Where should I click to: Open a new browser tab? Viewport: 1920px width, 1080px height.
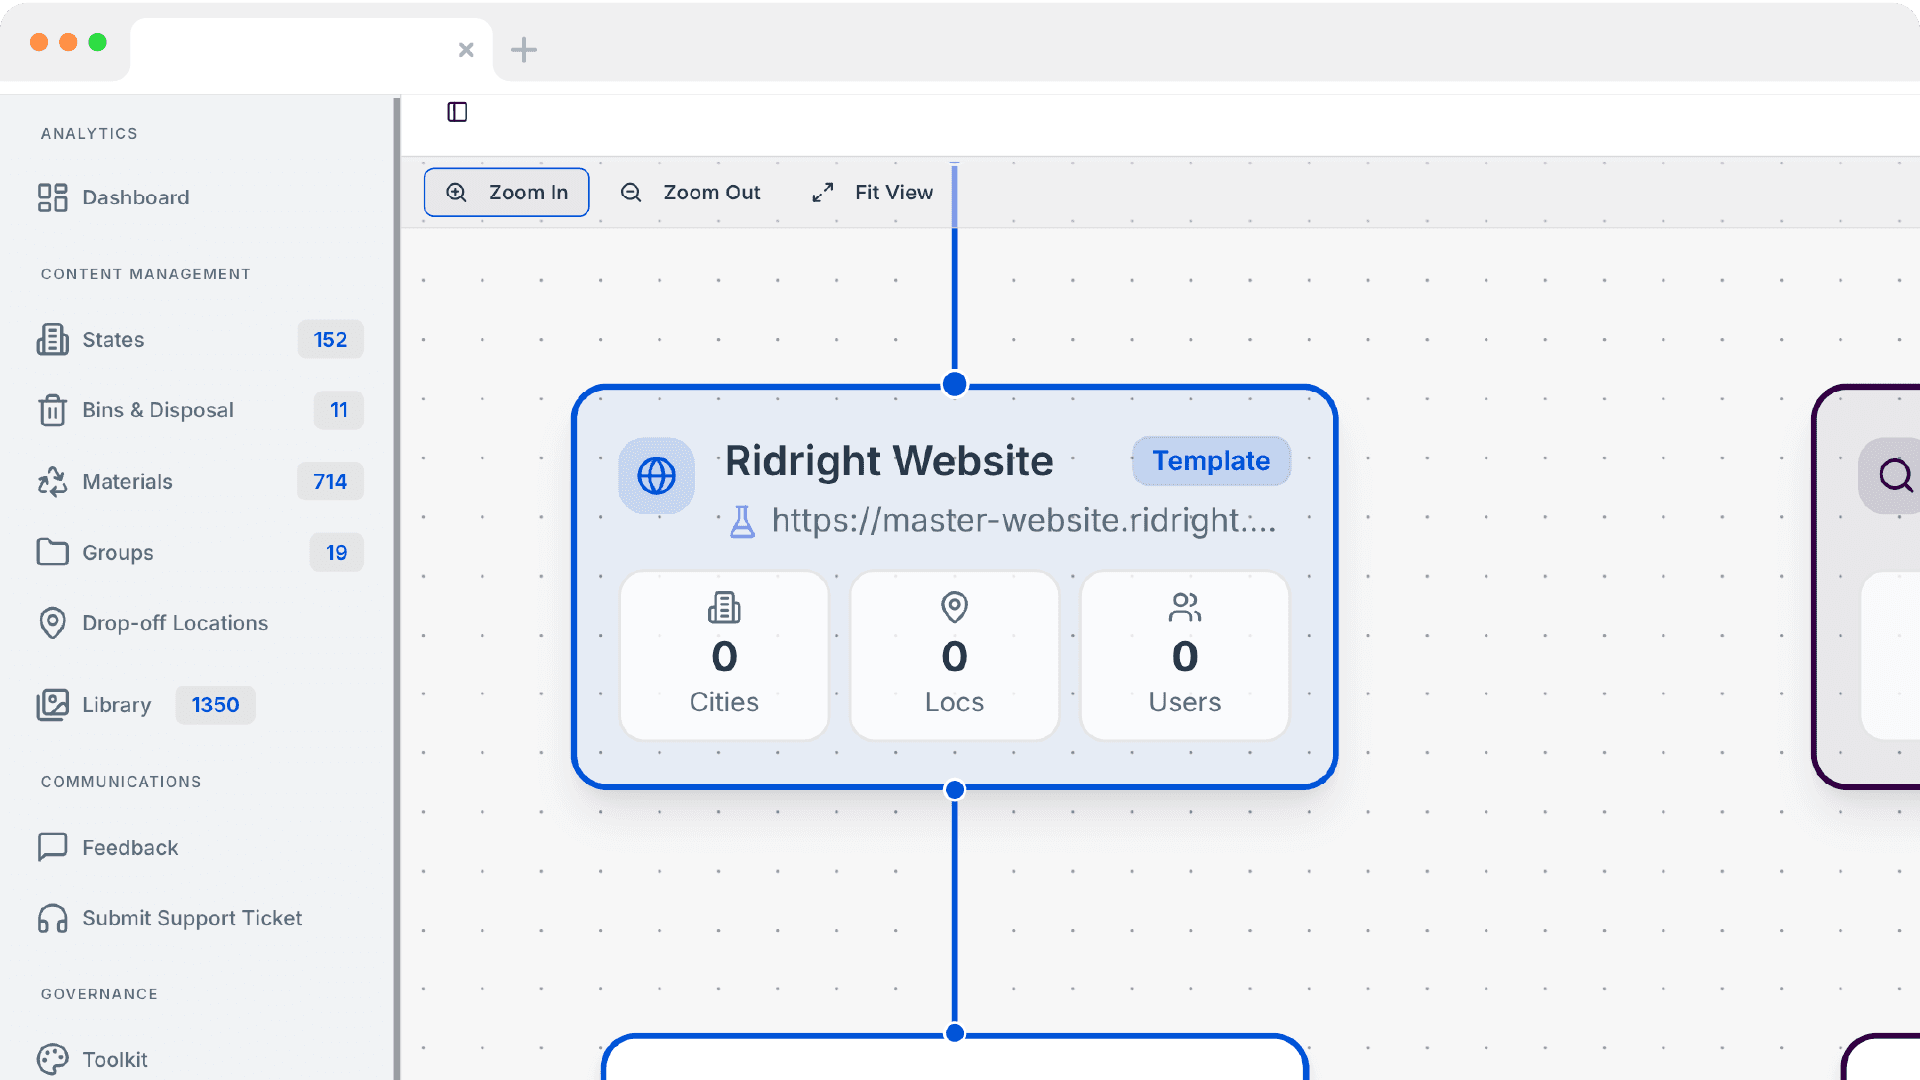524,49
